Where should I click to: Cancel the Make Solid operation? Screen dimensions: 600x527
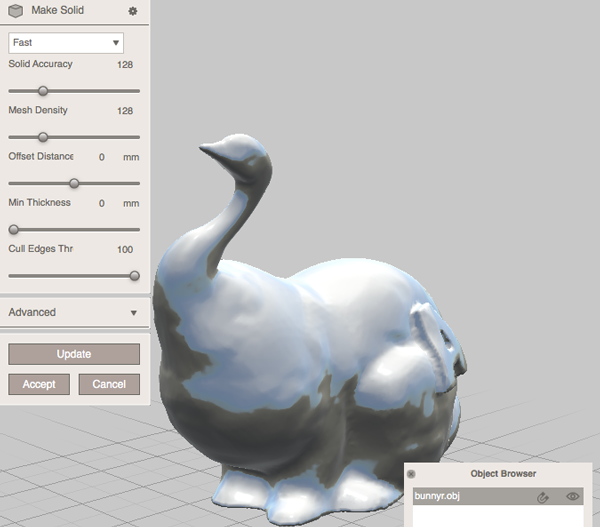109,384
